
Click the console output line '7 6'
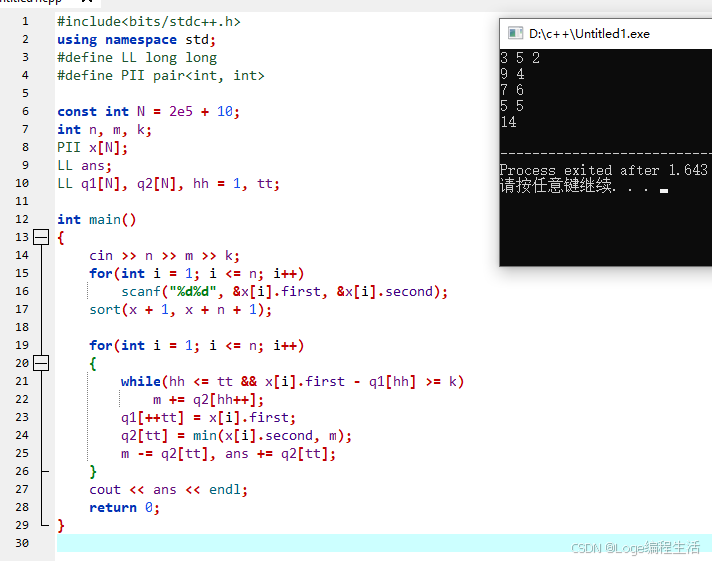[x=512, y=89]
